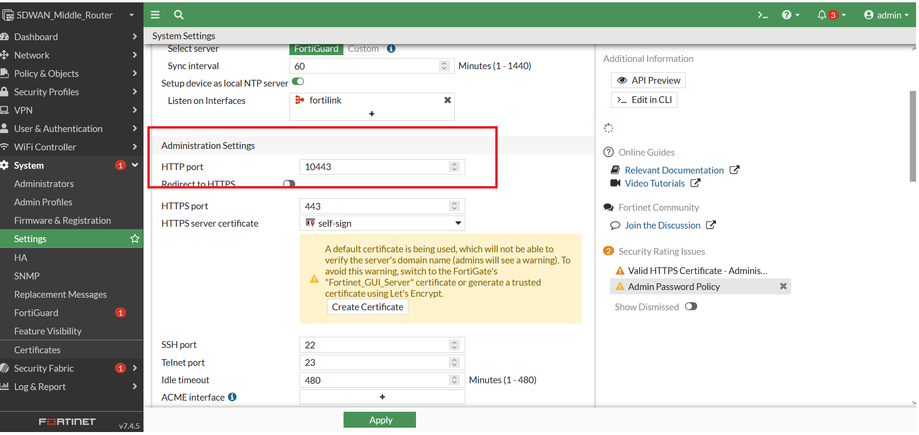919x435 pixels.
Task: Add another Listen on Interfaces entry
Action: pos(372,114)
